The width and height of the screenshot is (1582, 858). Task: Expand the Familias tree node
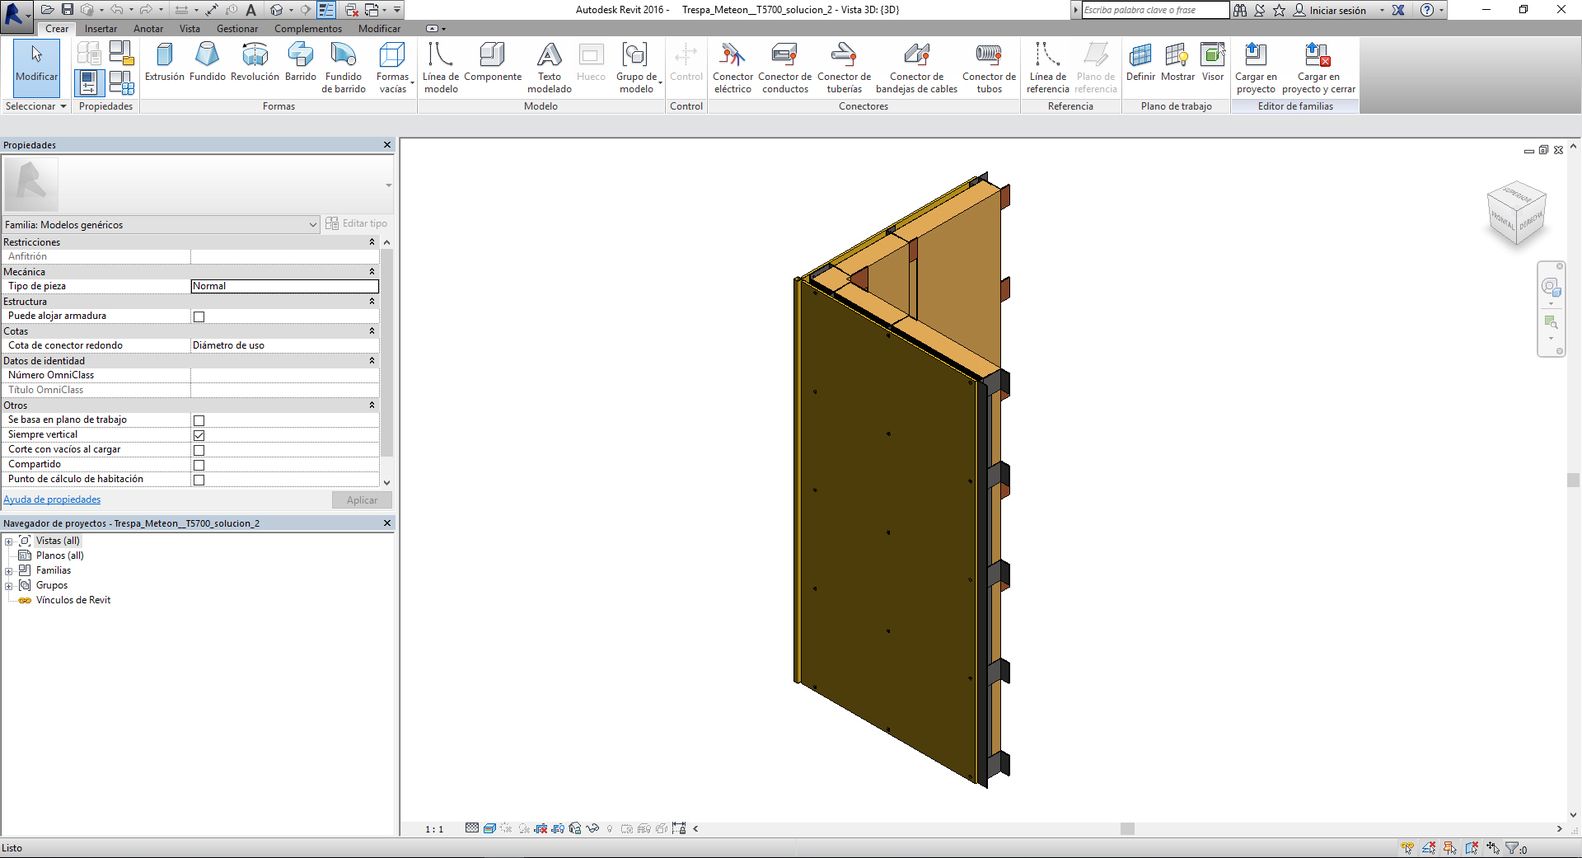pos(9,571)
